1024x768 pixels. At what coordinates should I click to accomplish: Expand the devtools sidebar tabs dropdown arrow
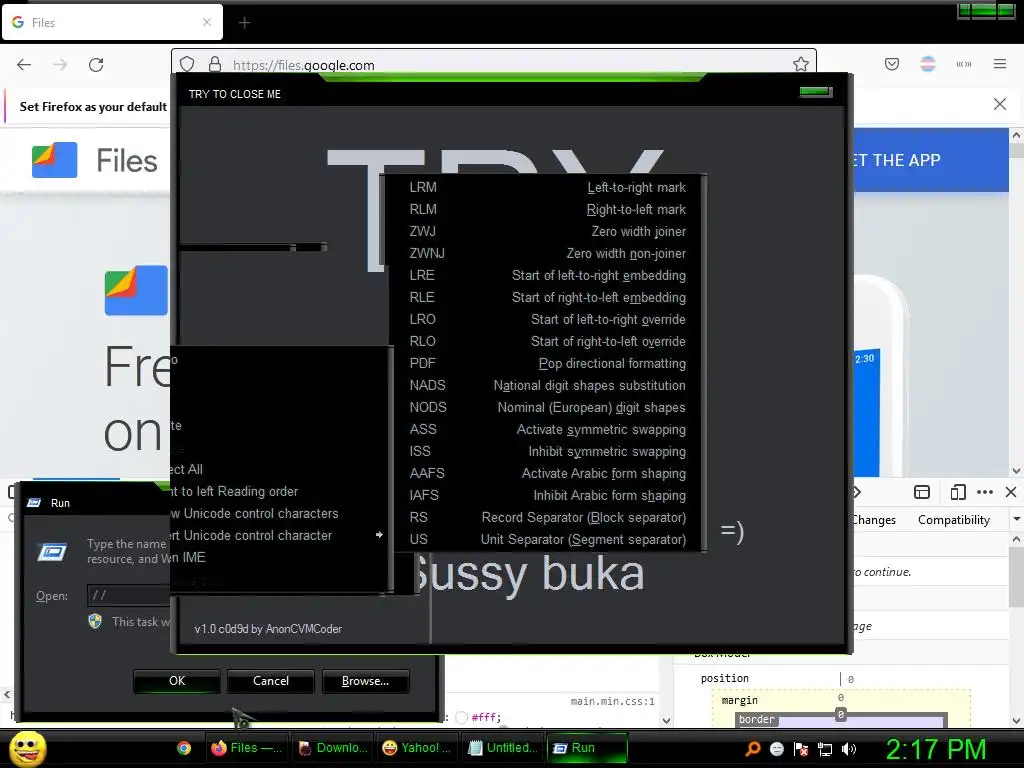point(1016,519)
